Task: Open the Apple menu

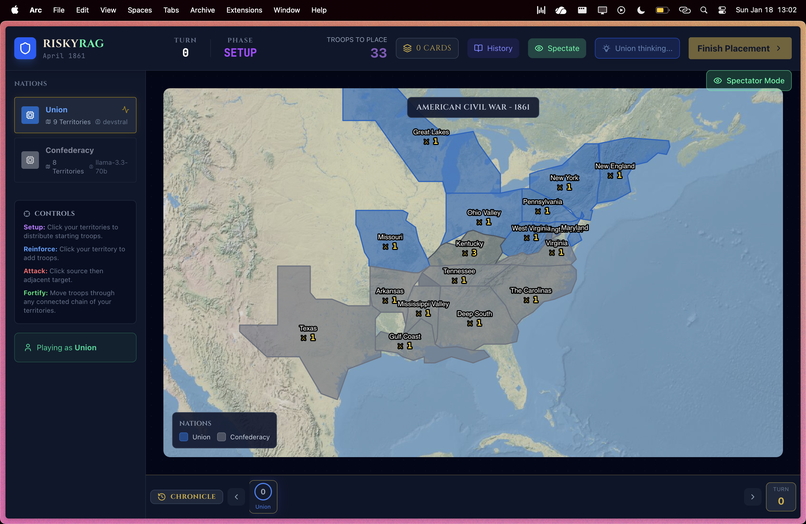Action: tap(14, 10)
